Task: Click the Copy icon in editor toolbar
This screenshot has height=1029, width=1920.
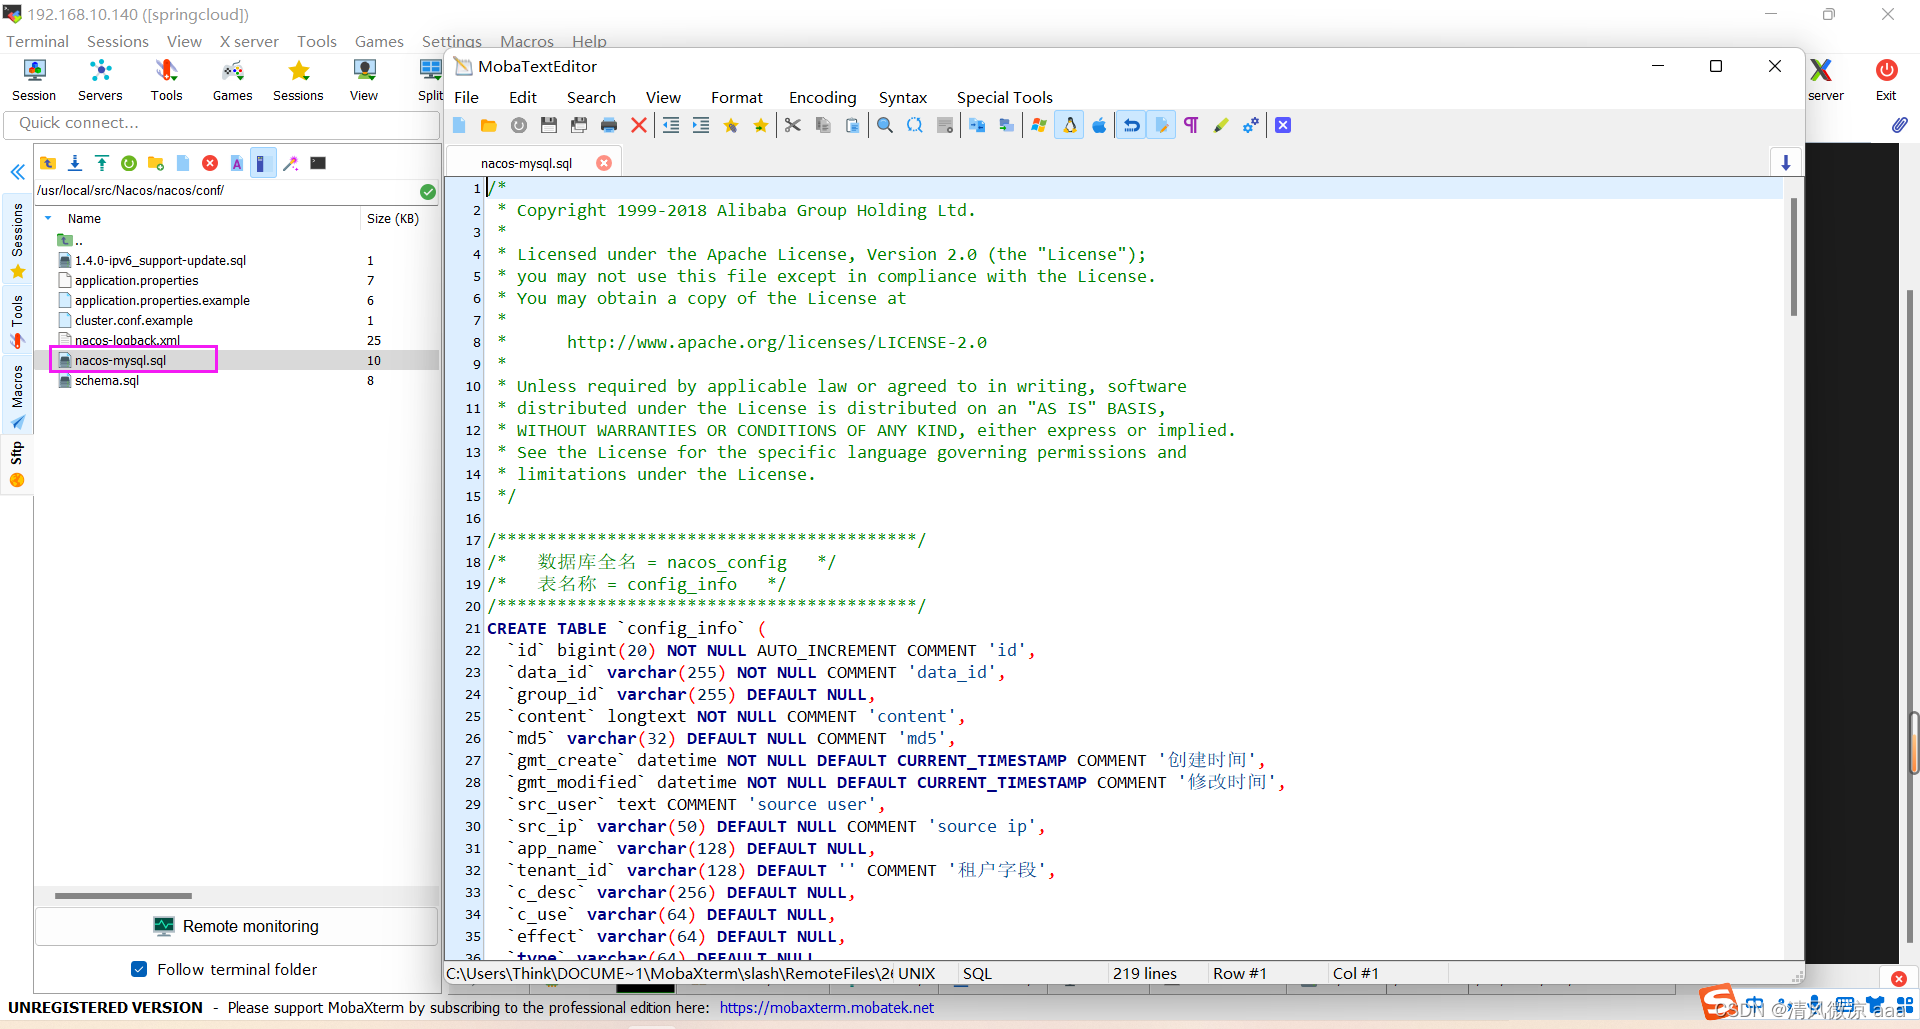Action: (823, 125)
